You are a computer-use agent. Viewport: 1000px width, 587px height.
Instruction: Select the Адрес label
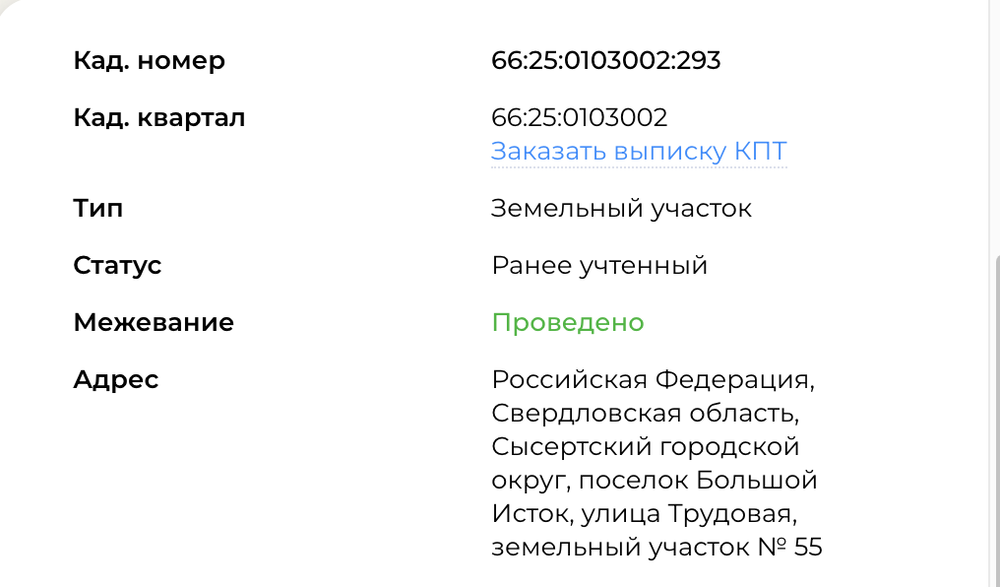pyautogui.click(x=116, y=380)
